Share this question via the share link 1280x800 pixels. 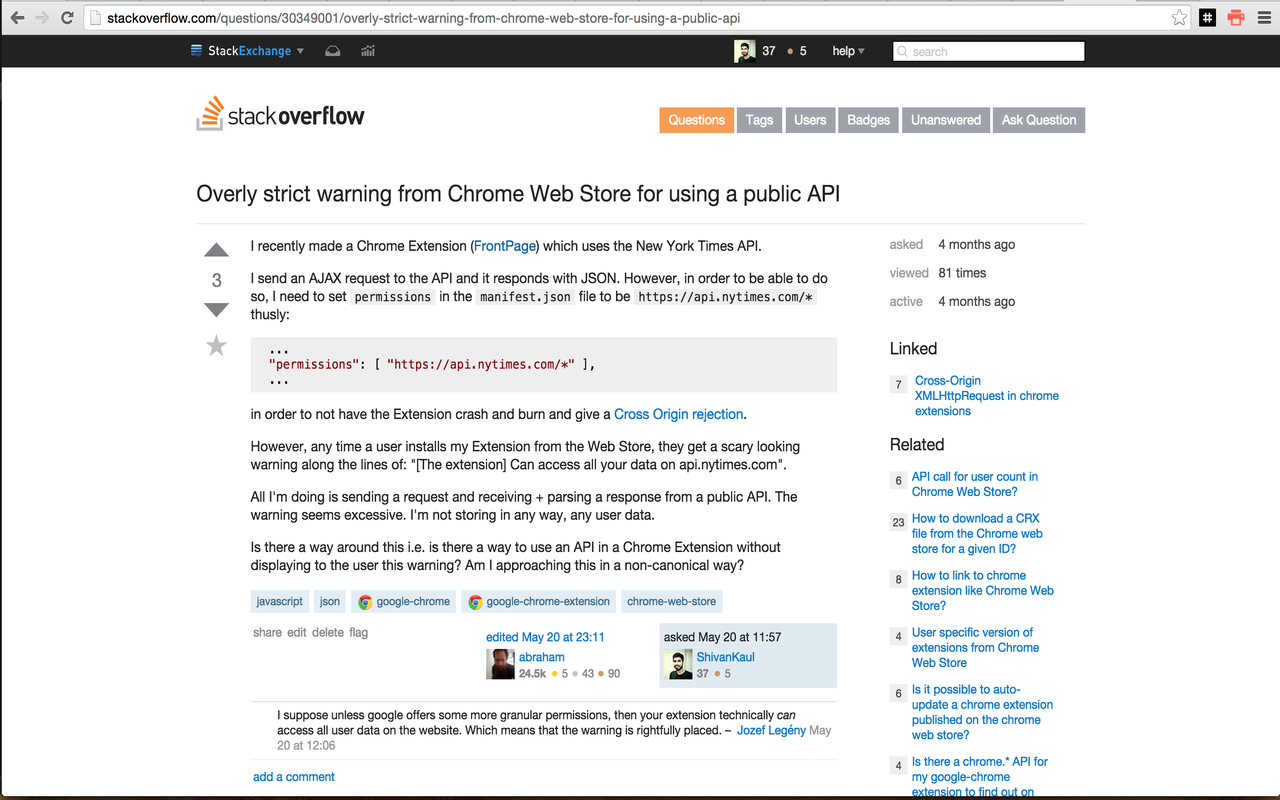coord(267,633)
